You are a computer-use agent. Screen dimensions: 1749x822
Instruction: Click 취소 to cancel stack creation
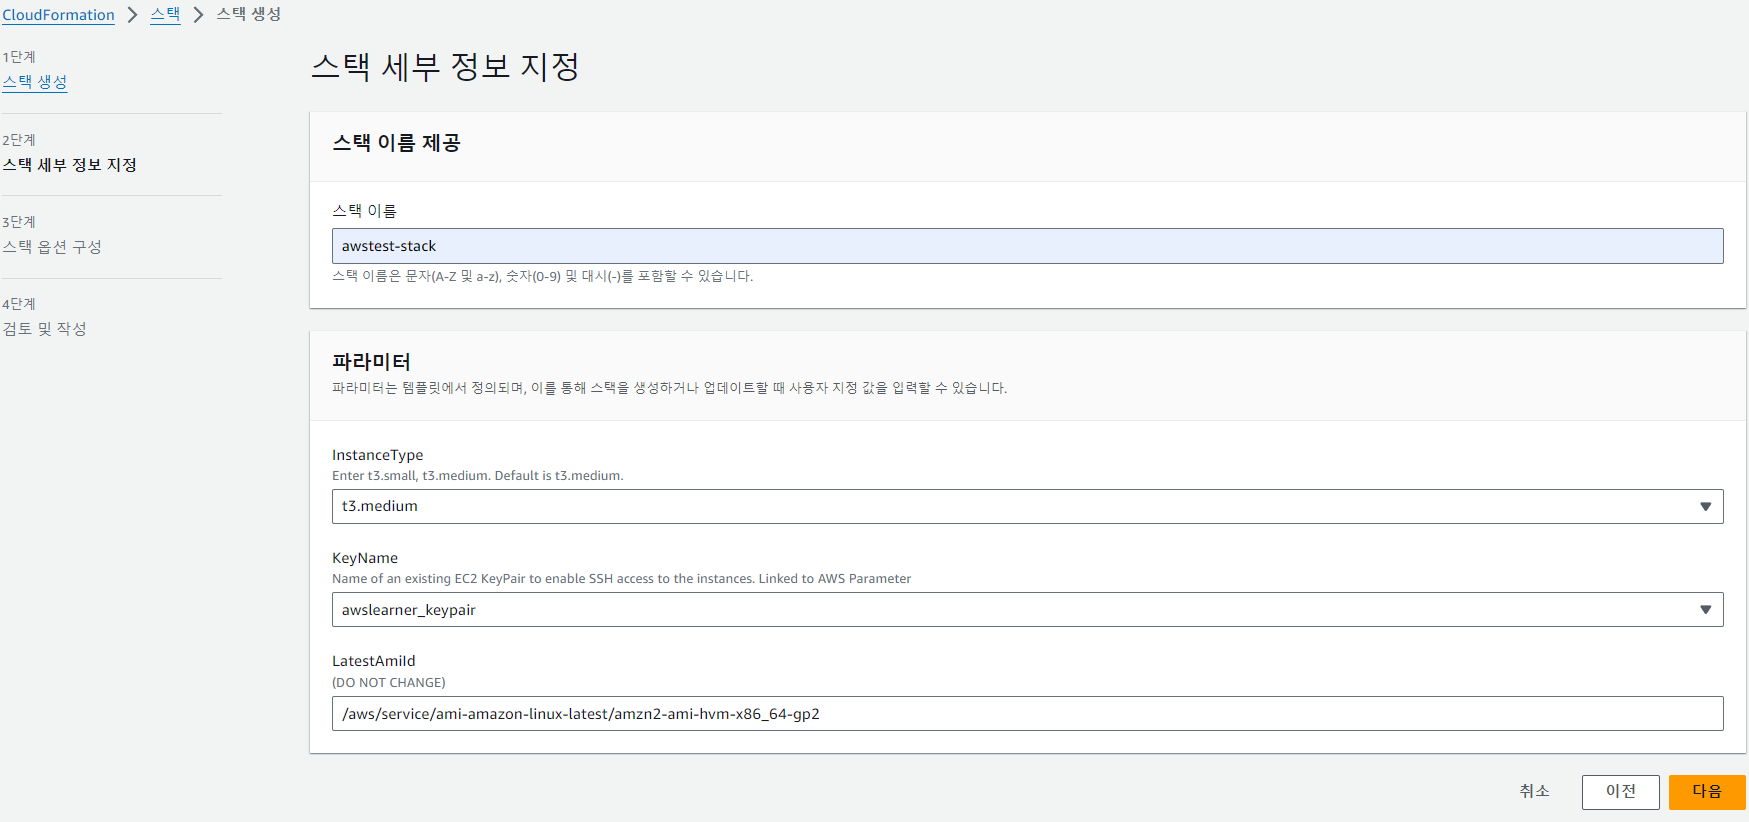point(1534,791)
